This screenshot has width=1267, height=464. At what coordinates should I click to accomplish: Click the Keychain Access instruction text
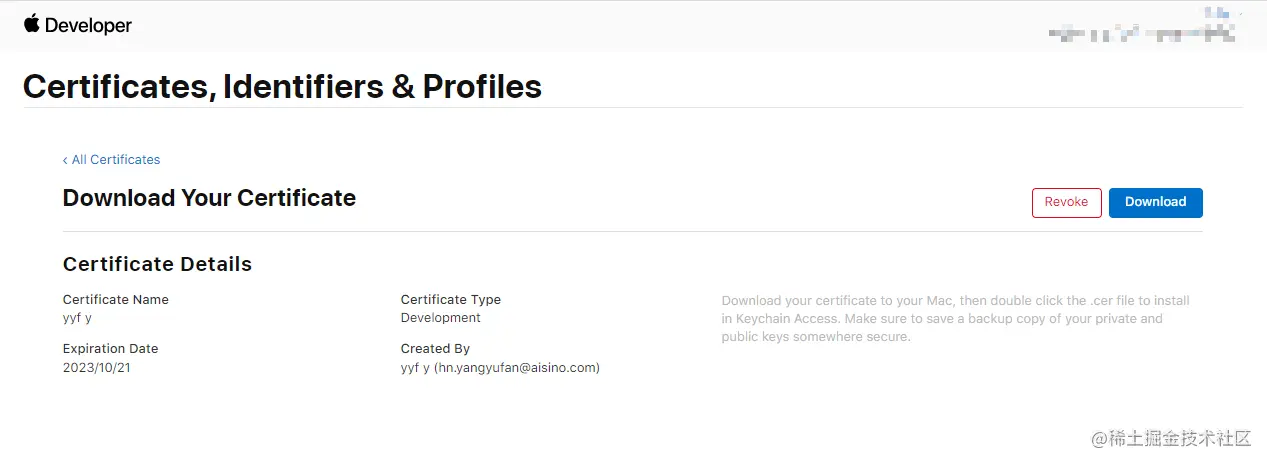pos(955,319)
